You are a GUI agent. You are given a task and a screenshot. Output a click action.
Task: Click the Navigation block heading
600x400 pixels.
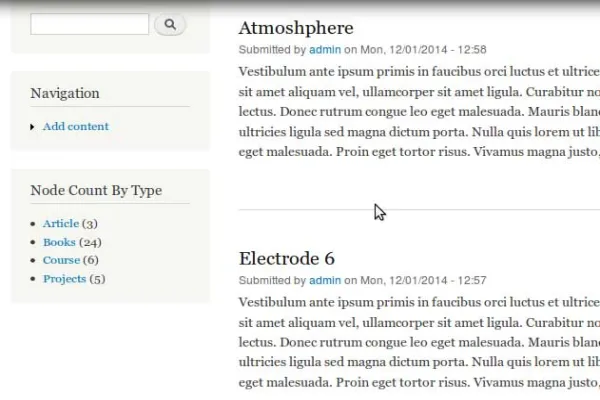pos(65,93)
